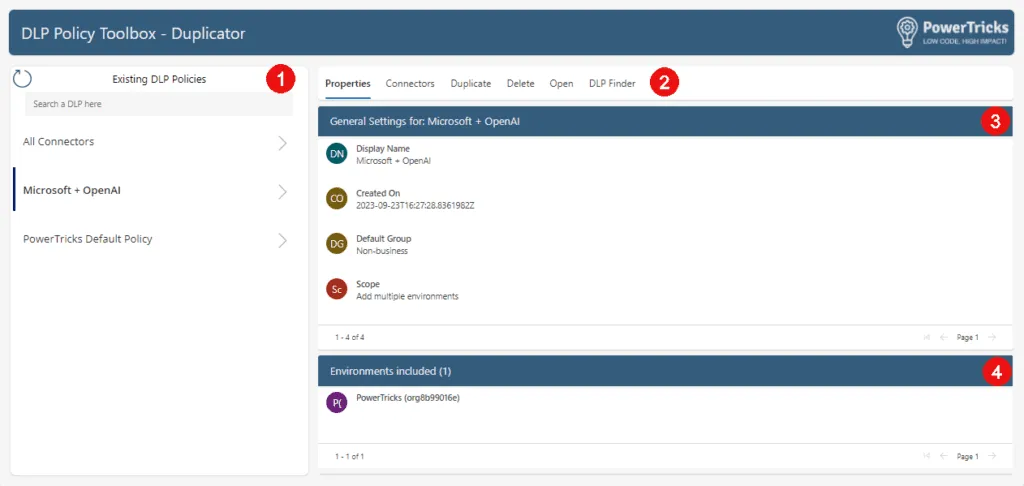
Task: Click the Created On timestamp value
Action: coord(415,206)
